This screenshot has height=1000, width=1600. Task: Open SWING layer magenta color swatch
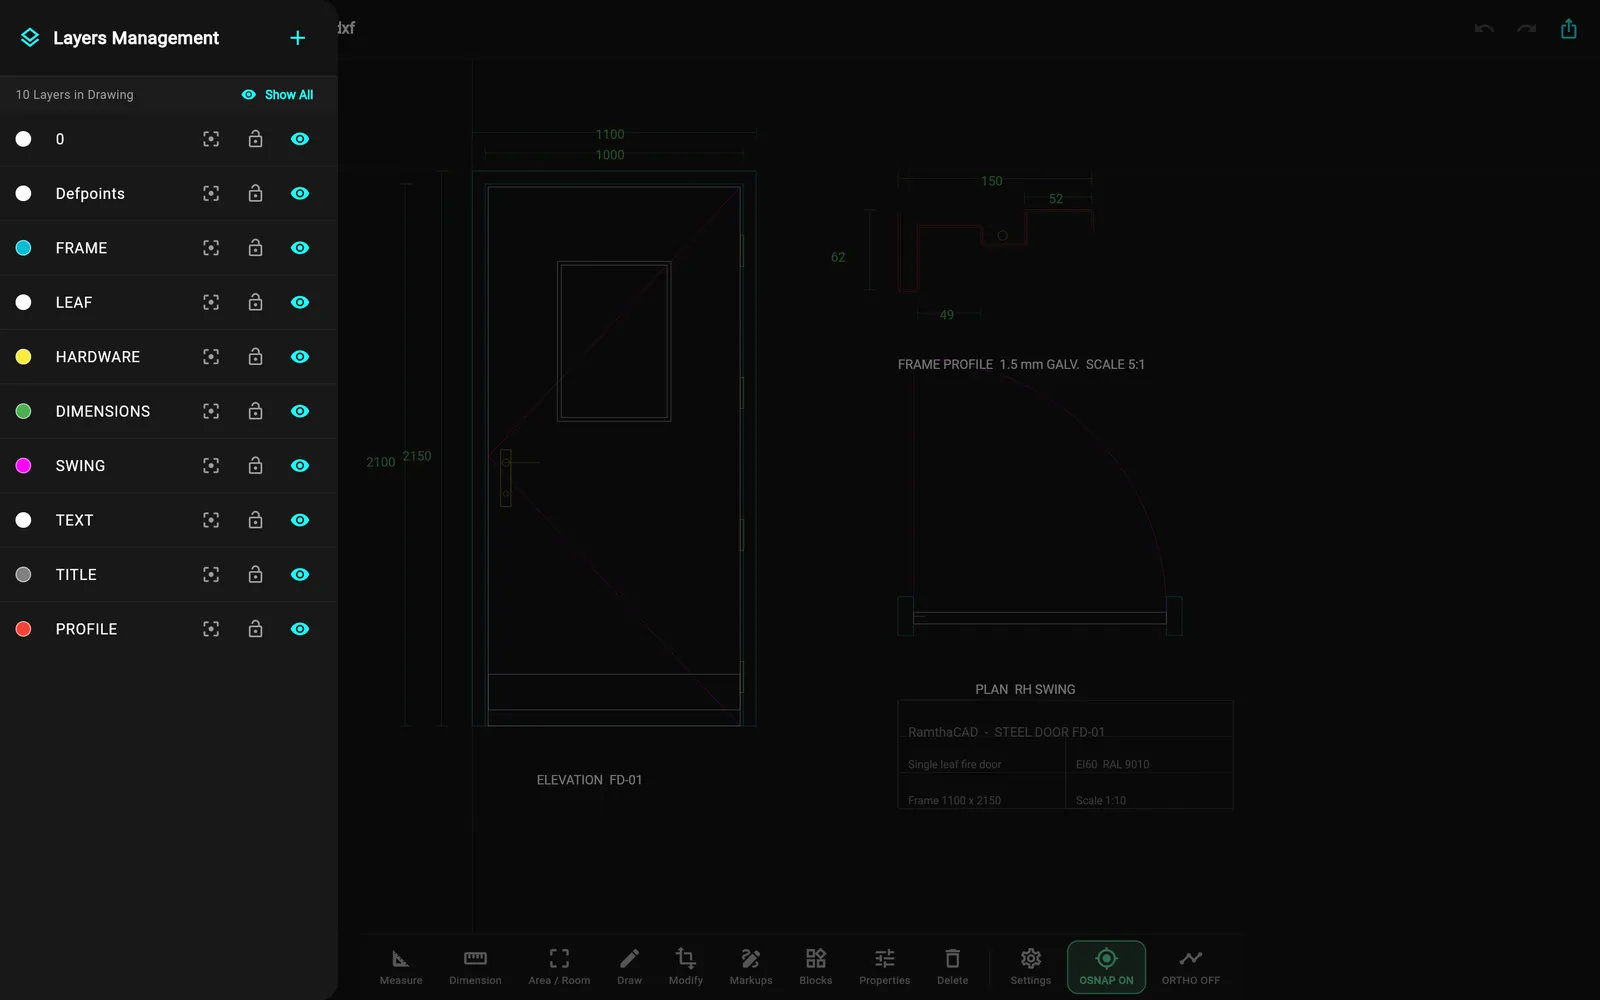(x=24, y=466)
